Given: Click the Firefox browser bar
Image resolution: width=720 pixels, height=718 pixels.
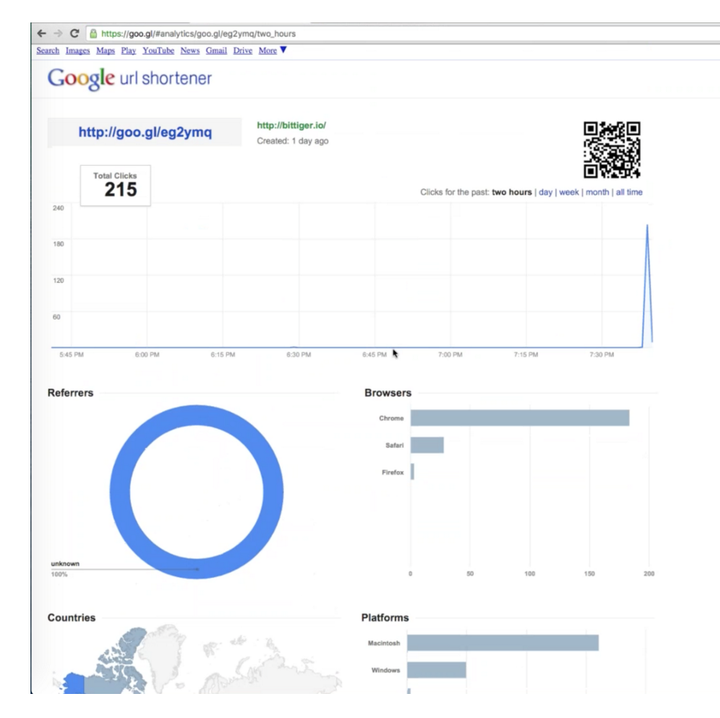Looking at the screenshot, I should click(412, 472).
